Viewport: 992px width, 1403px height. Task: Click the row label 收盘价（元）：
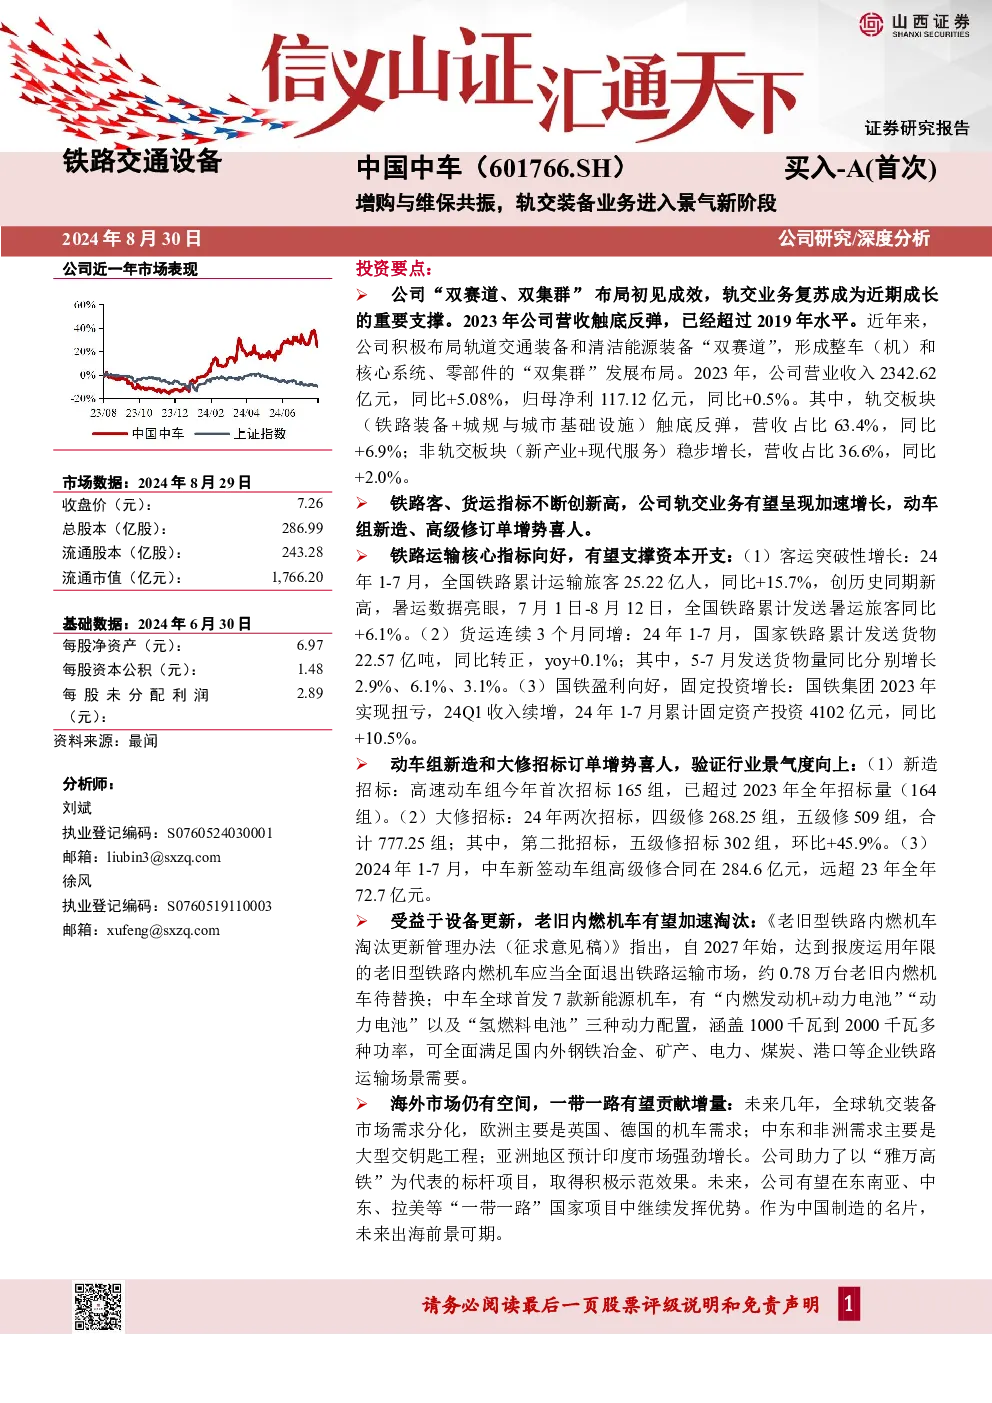(x=107, y=505)
